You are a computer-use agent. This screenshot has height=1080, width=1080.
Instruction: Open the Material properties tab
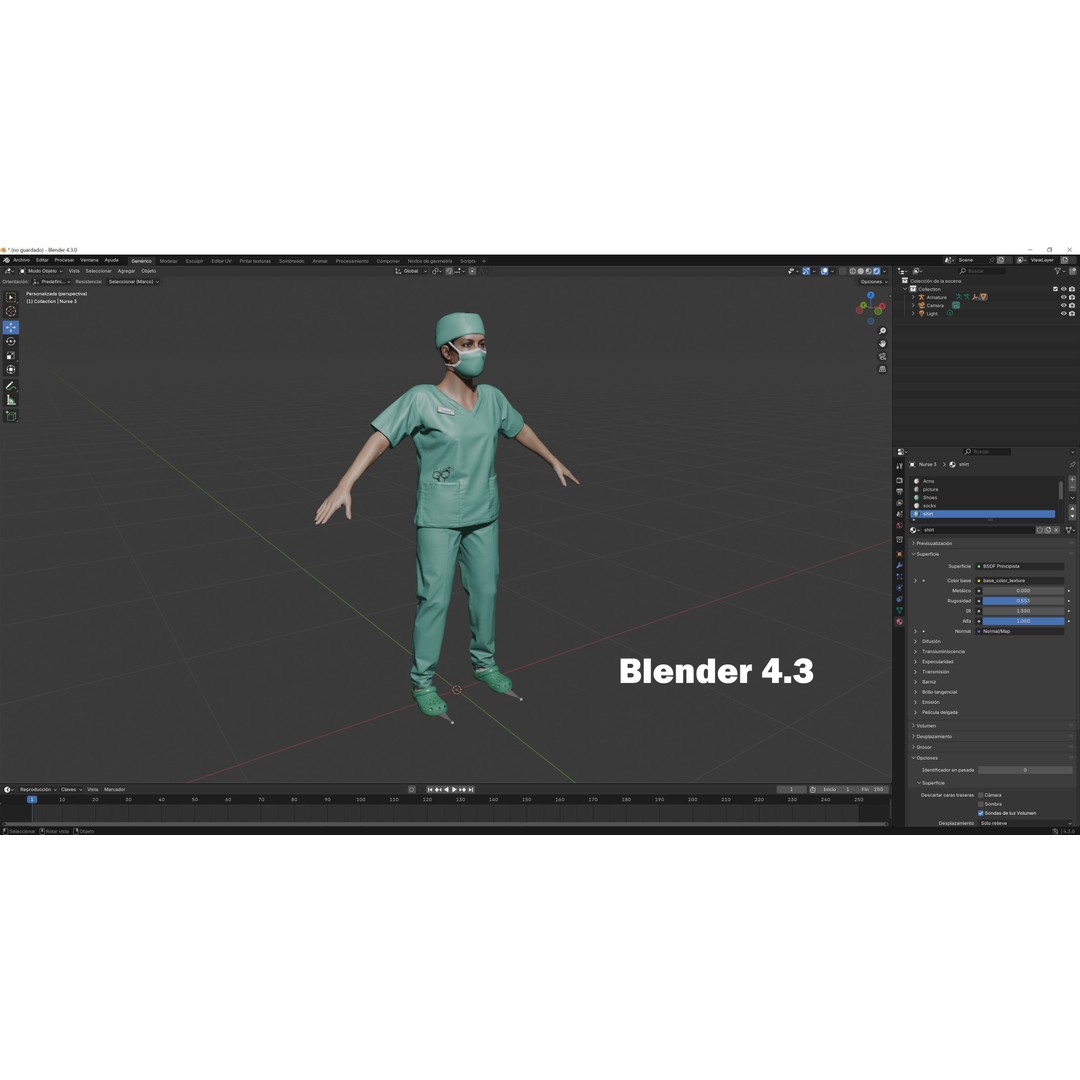tap(900, 622)
